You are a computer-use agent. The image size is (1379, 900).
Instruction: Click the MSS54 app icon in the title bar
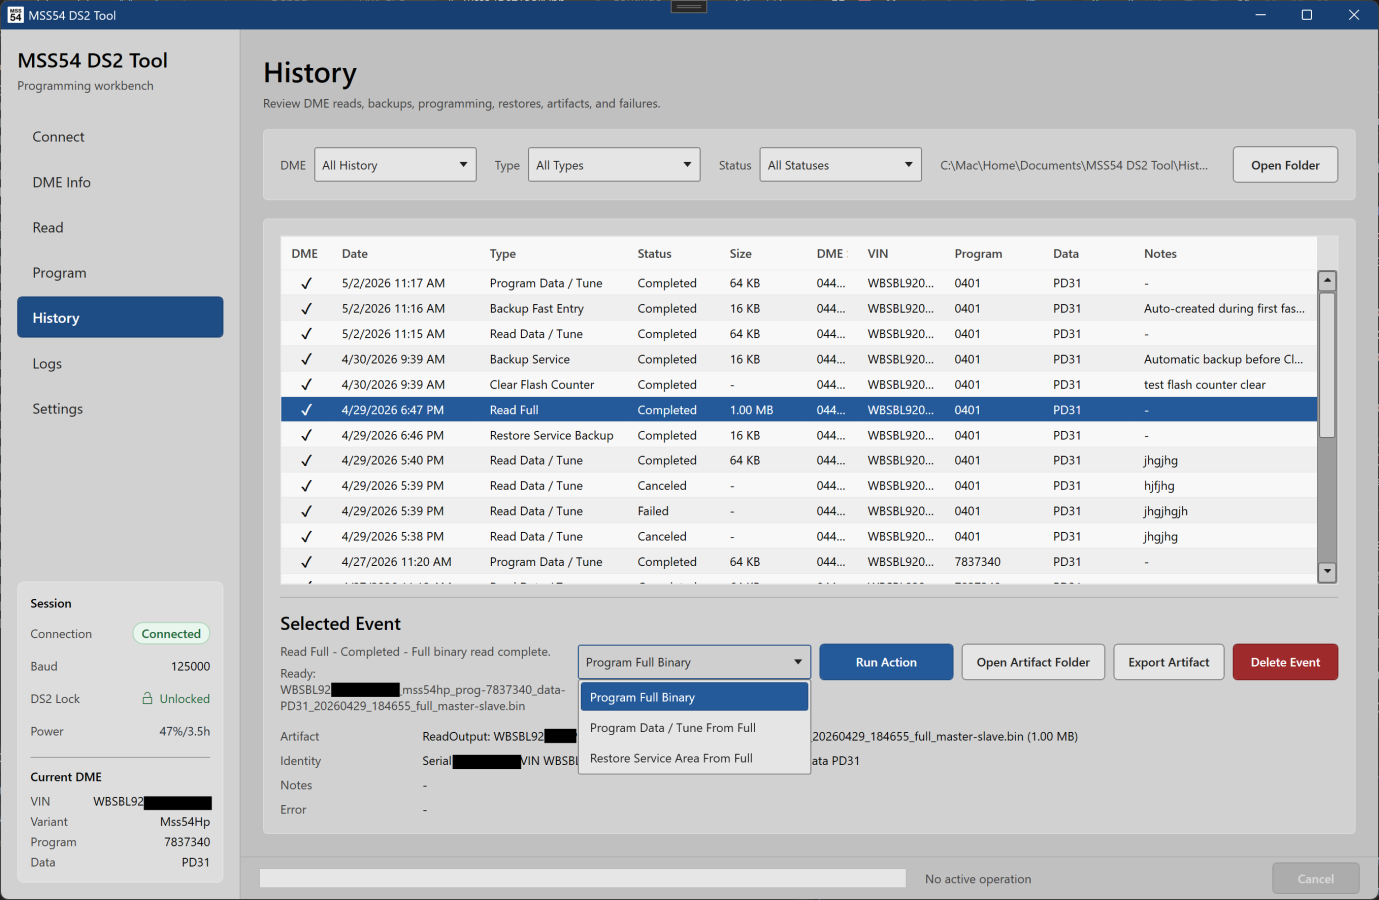pos(15,15)
